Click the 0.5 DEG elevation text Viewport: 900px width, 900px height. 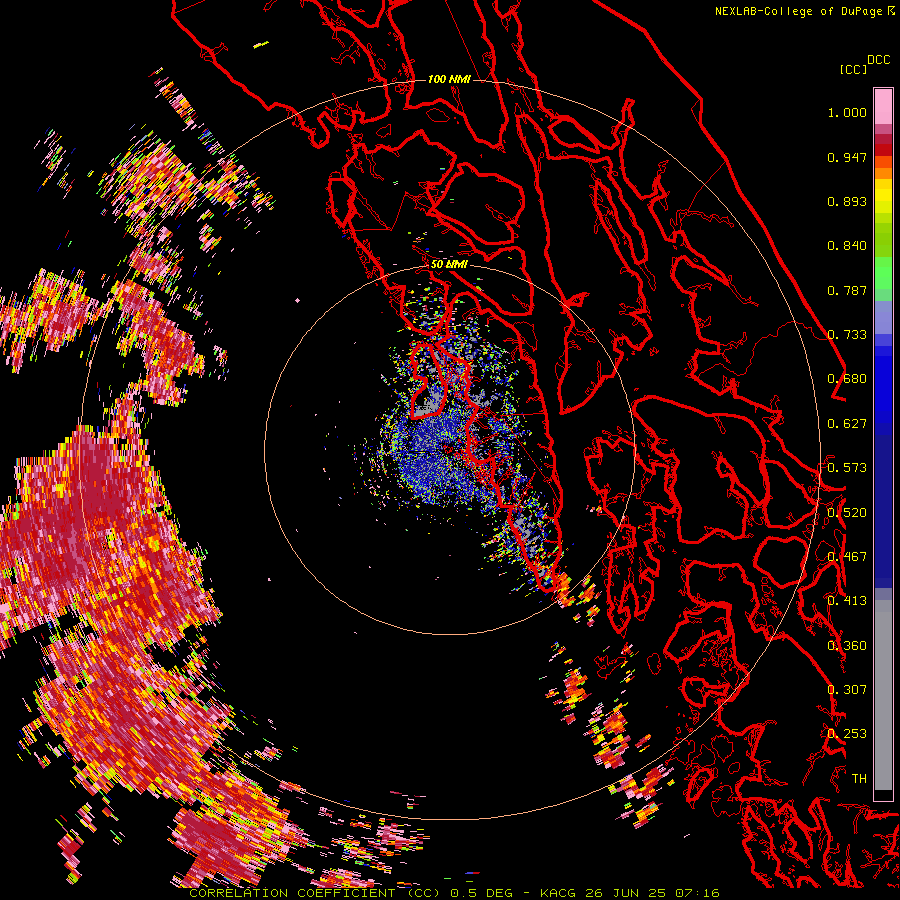pos(481,893)
